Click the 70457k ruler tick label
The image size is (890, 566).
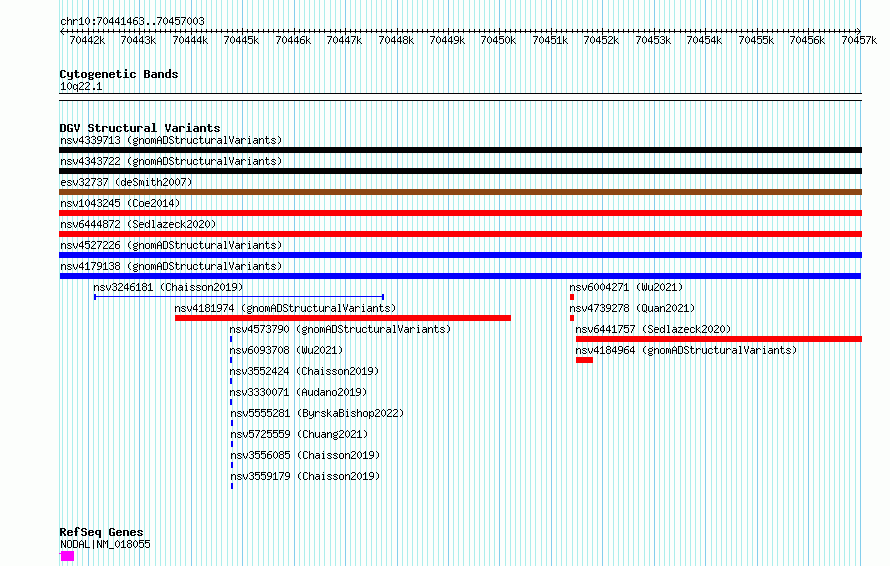tap(859, 40)
